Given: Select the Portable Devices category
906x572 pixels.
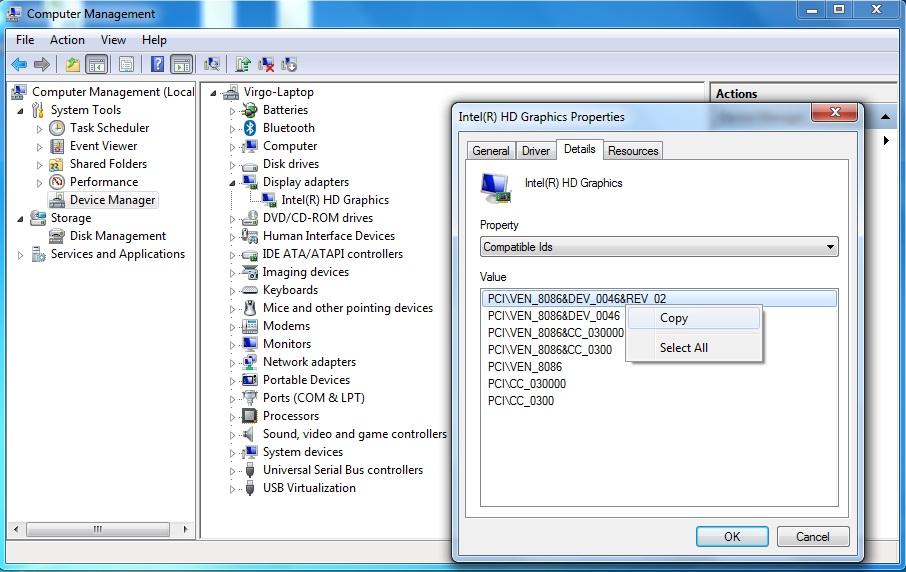Looking at the screenshot, I should click(x=306, y=380).
